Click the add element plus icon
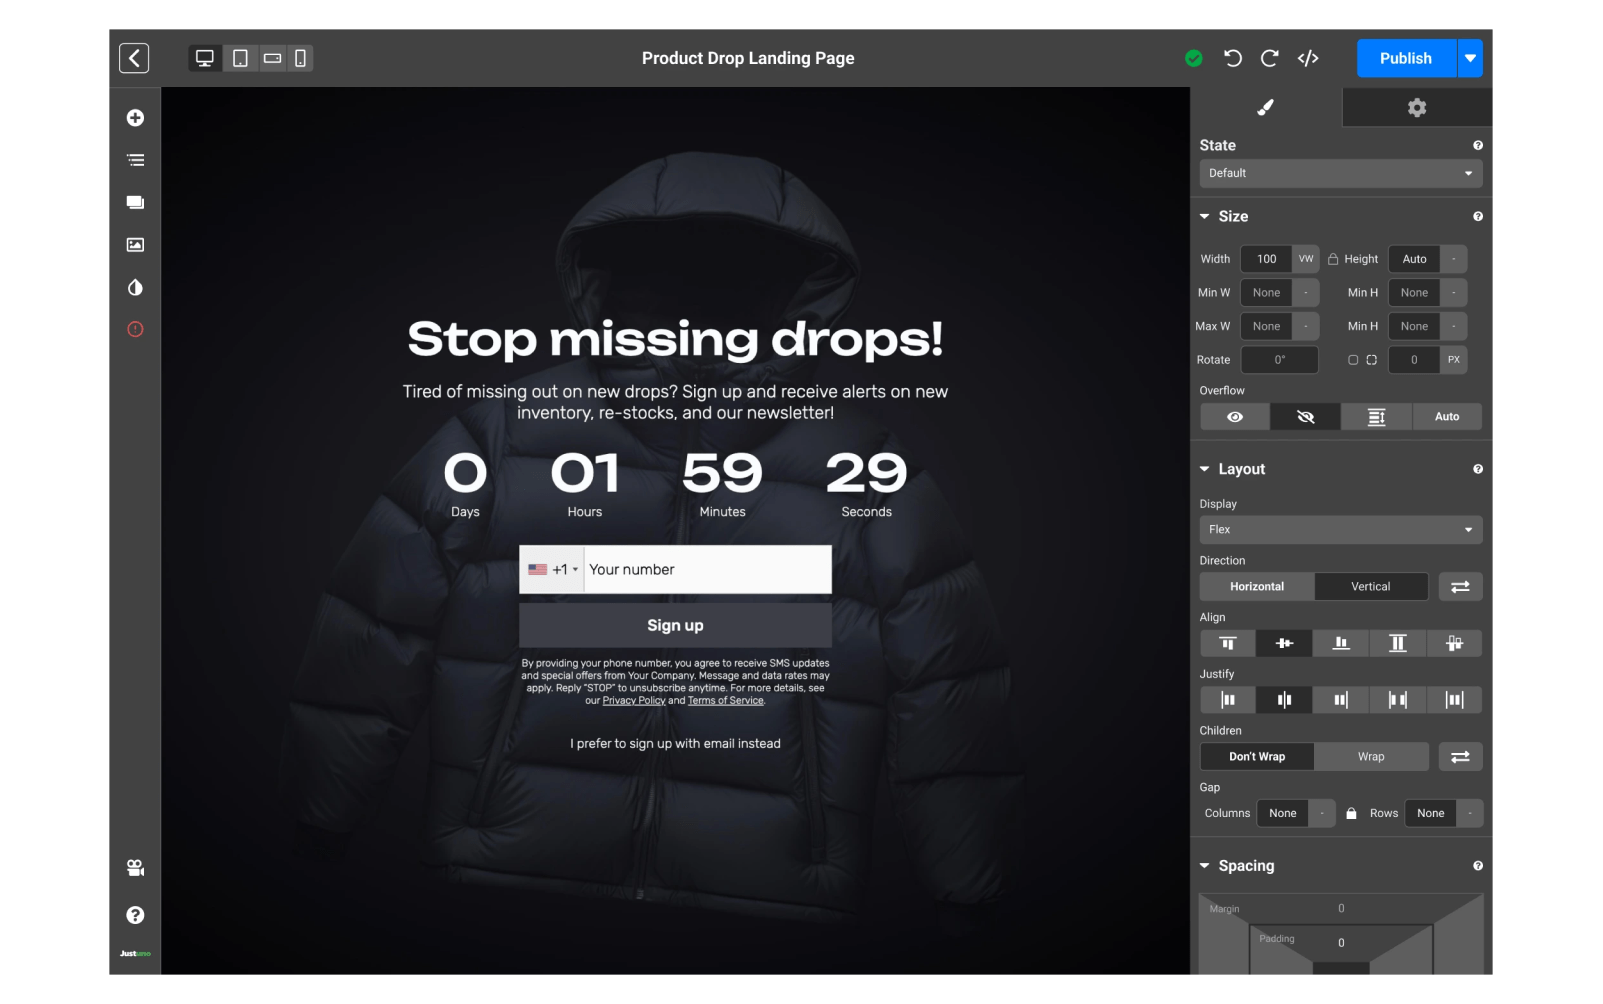Viewport: 1603px width, 1004px height. point(135,118)
